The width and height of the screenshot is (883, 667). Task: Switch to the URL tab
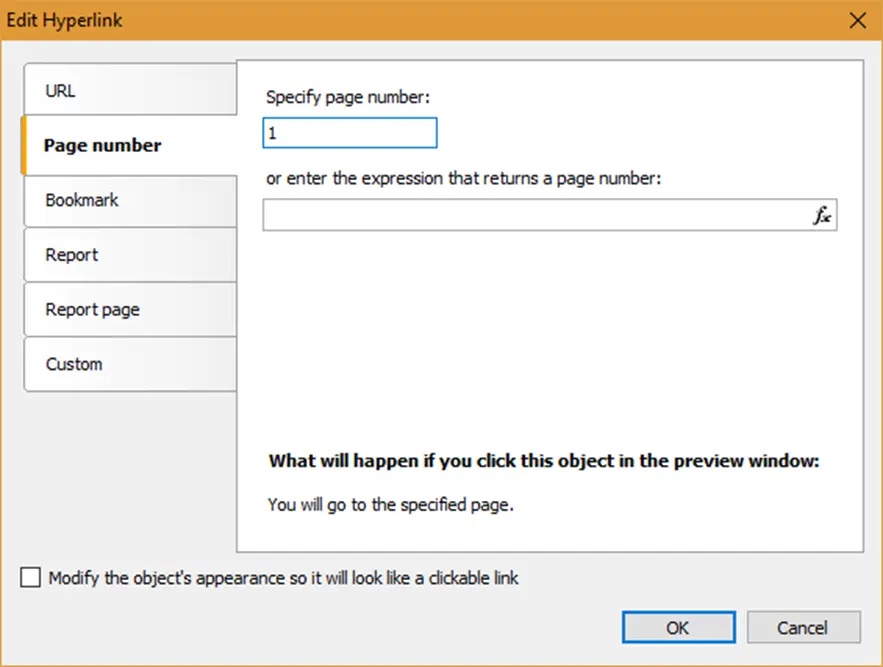[129, 91]
